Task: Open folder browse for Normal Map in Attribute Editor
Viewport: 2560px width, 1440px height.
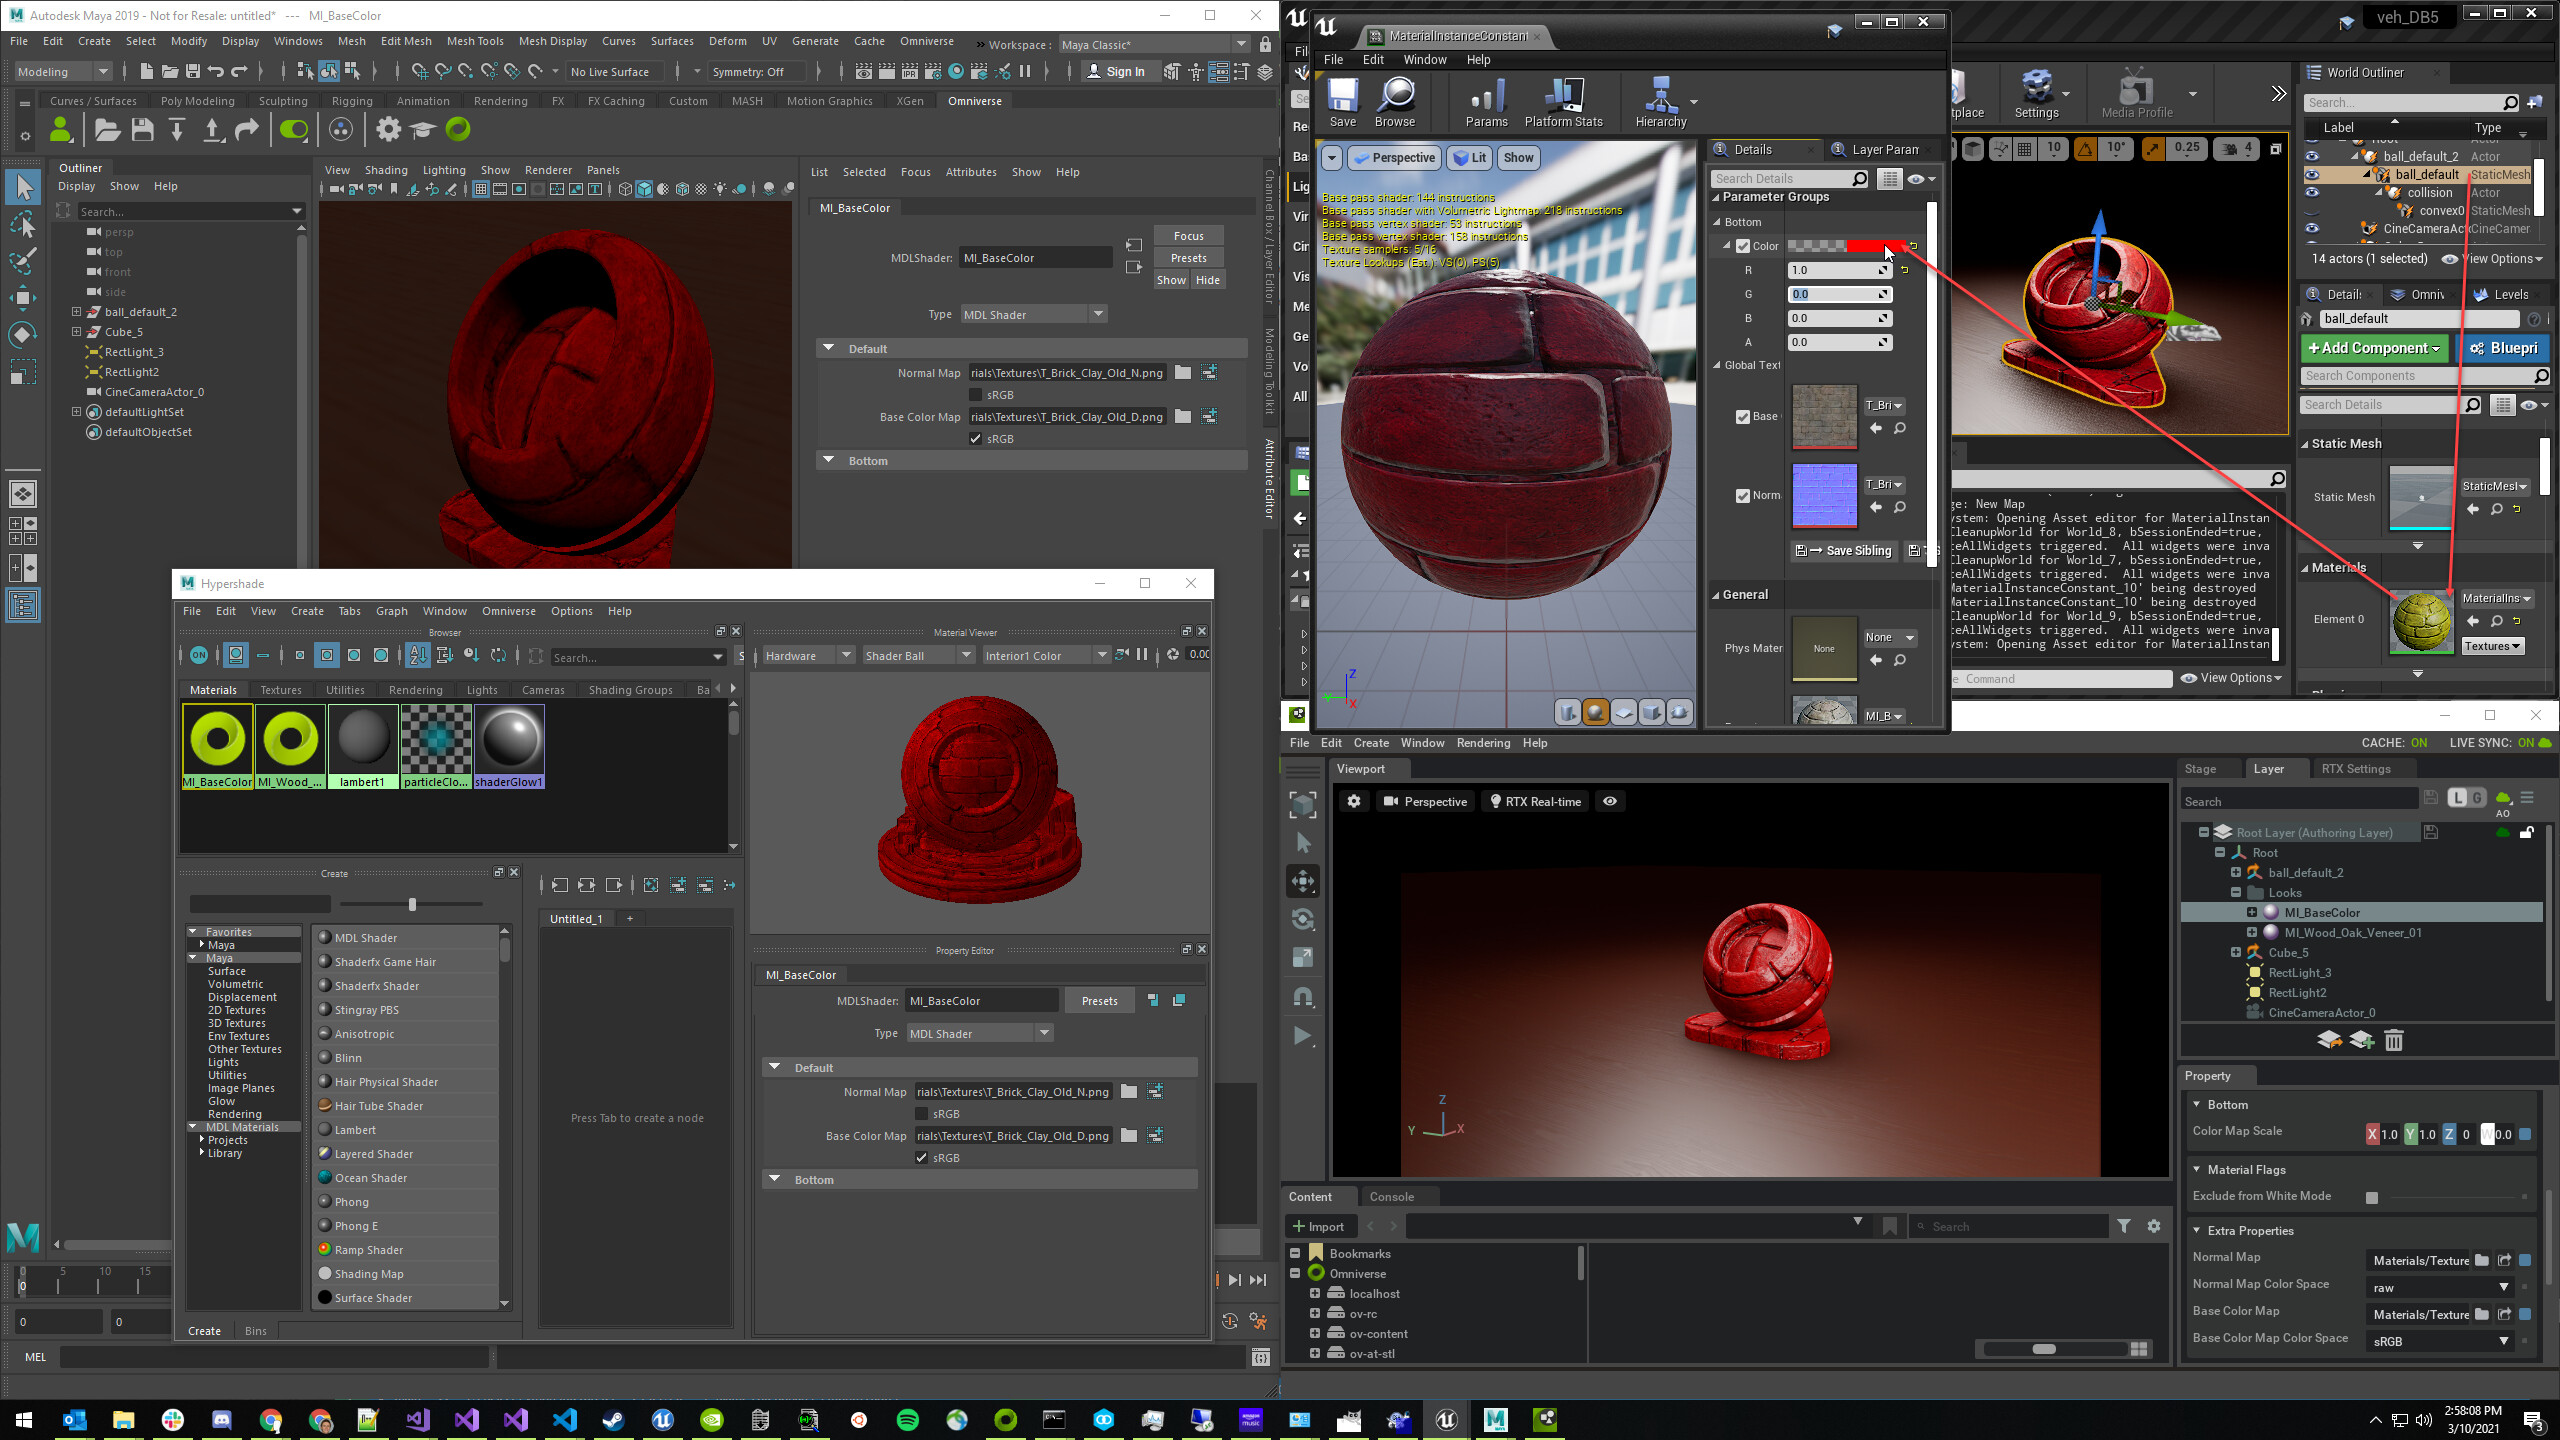Action: pos(1183,373)
